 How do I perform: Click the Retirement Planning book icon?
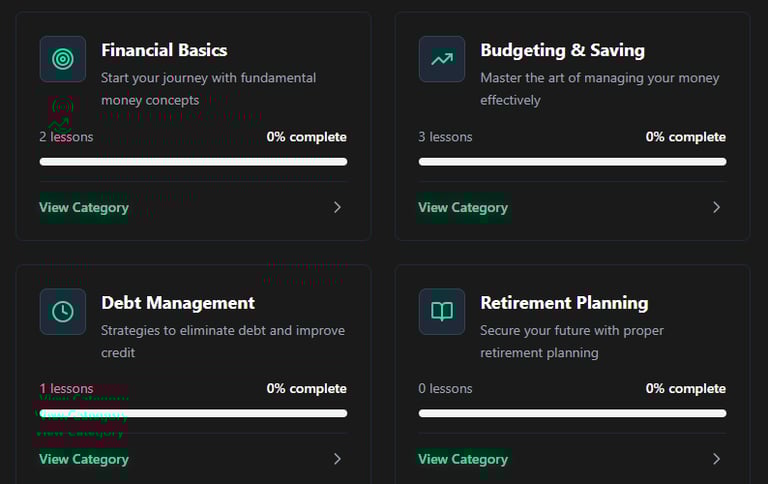coord(441,311)
